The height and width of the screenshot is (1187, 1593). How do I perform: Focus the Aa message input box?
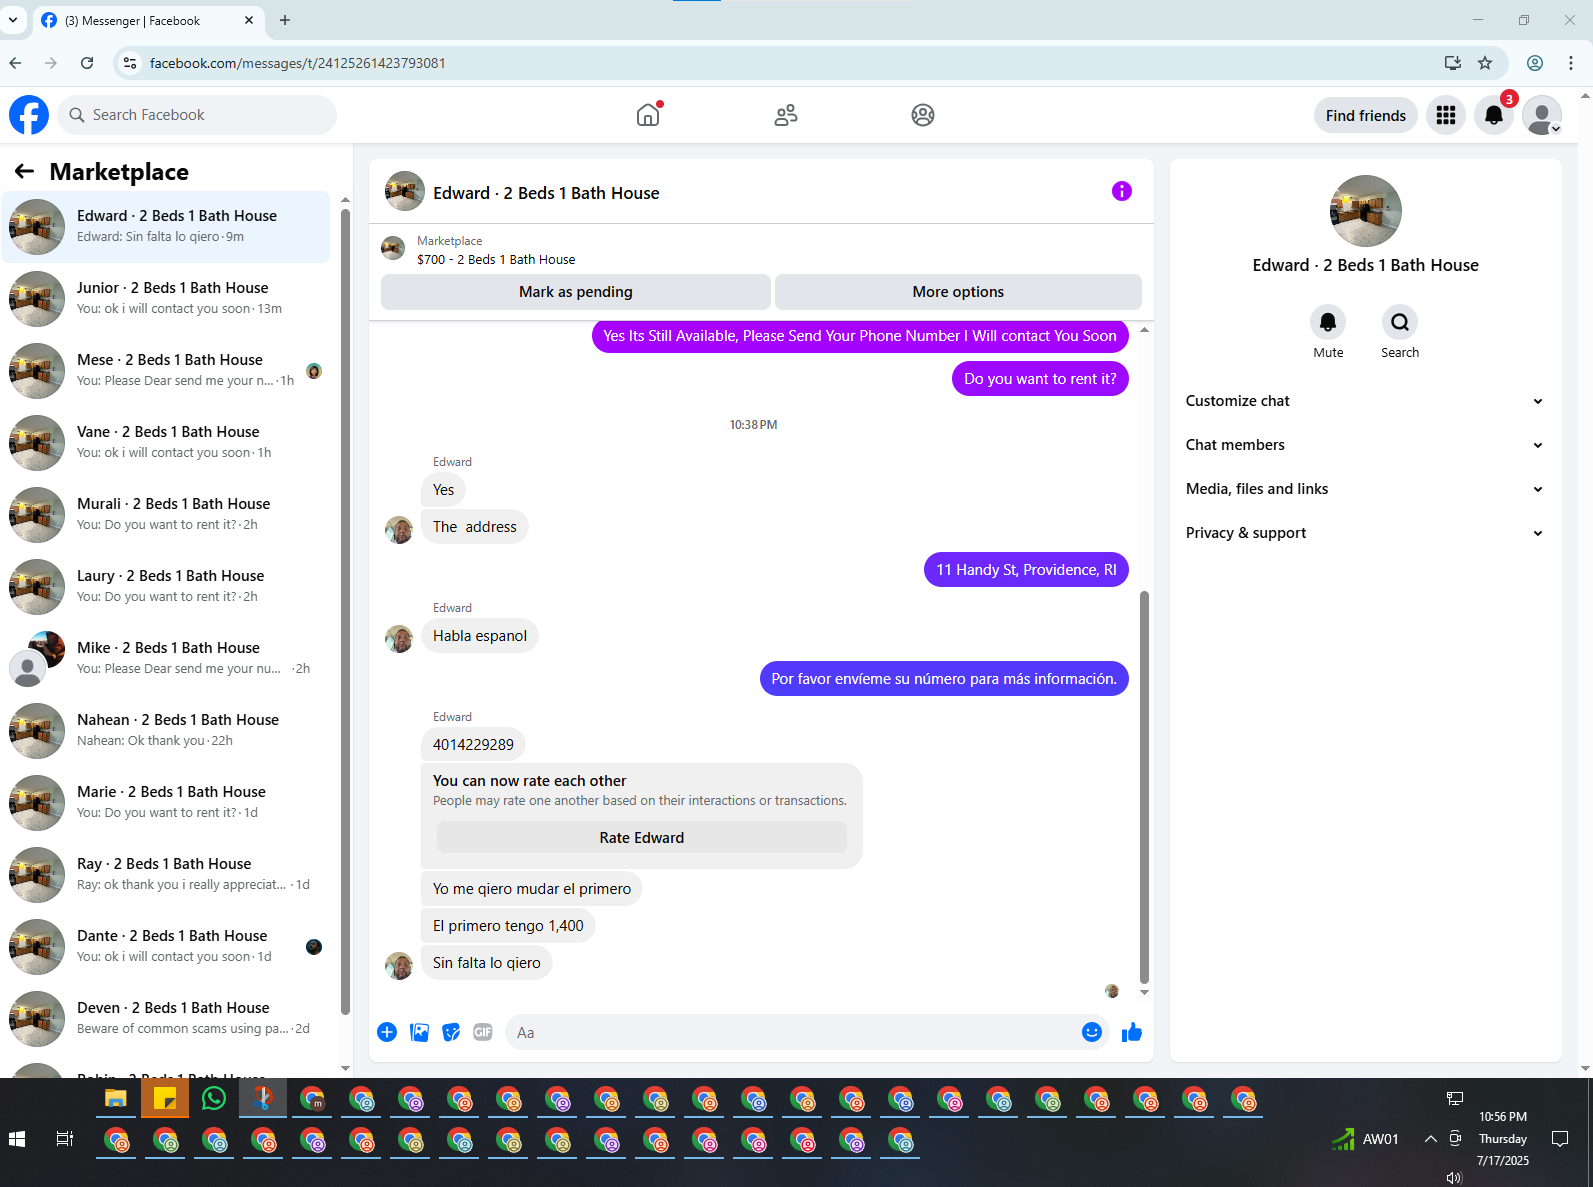tap(790, 1032)
